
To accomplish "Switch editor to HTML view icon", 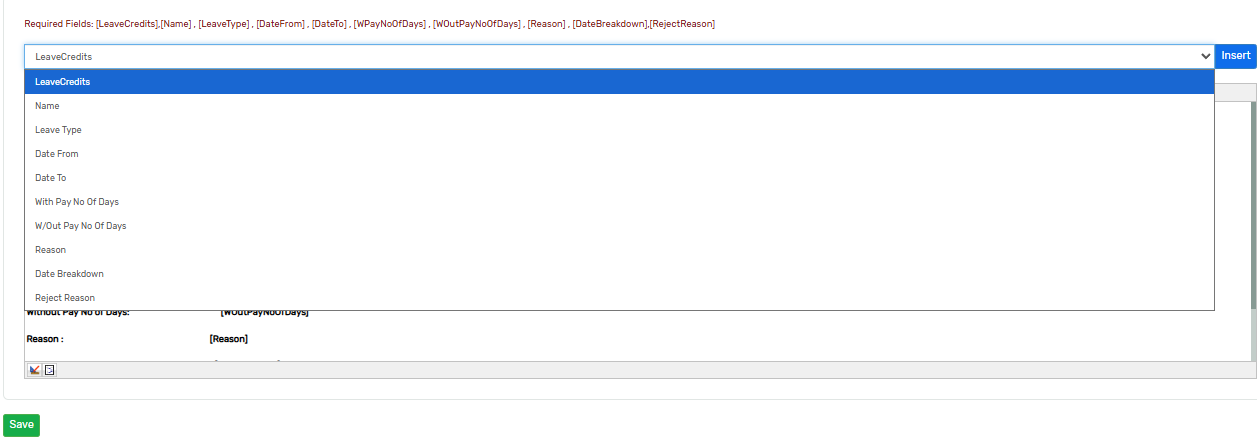I will tap(50, 370).
